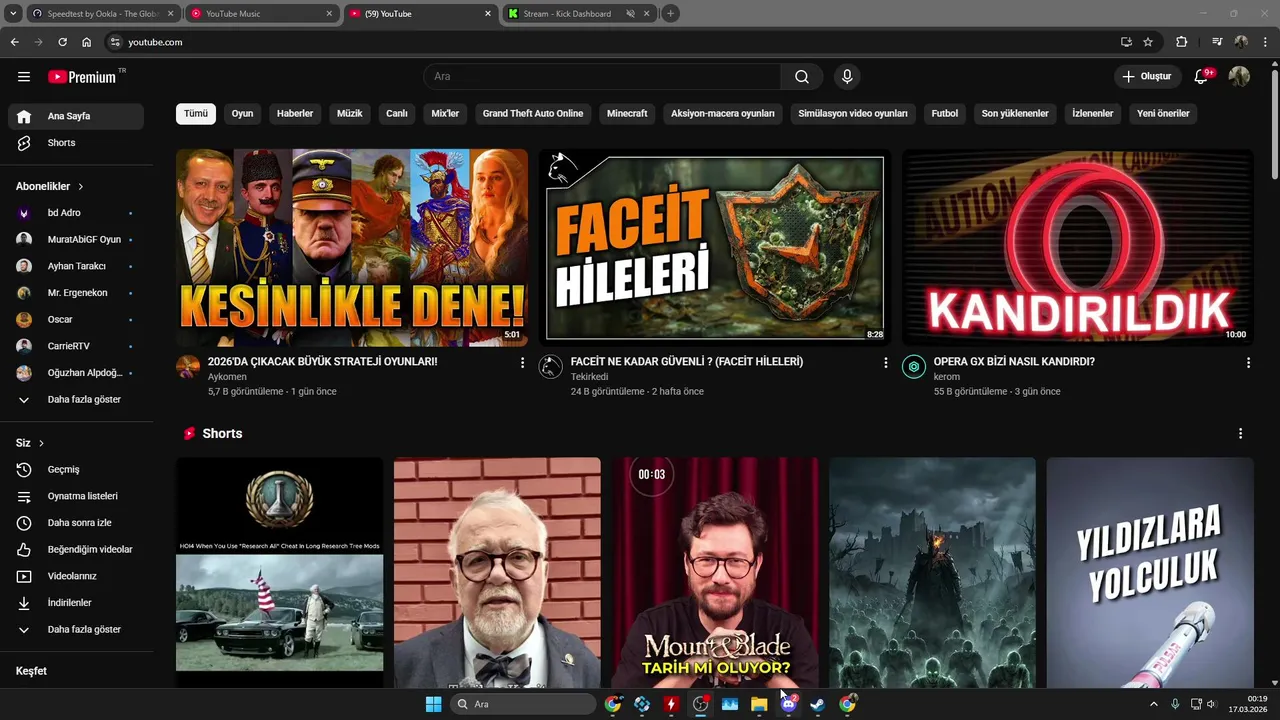Select the Futbol filter chip
This screenshot has height=720, width=1280.
point(945,114)
